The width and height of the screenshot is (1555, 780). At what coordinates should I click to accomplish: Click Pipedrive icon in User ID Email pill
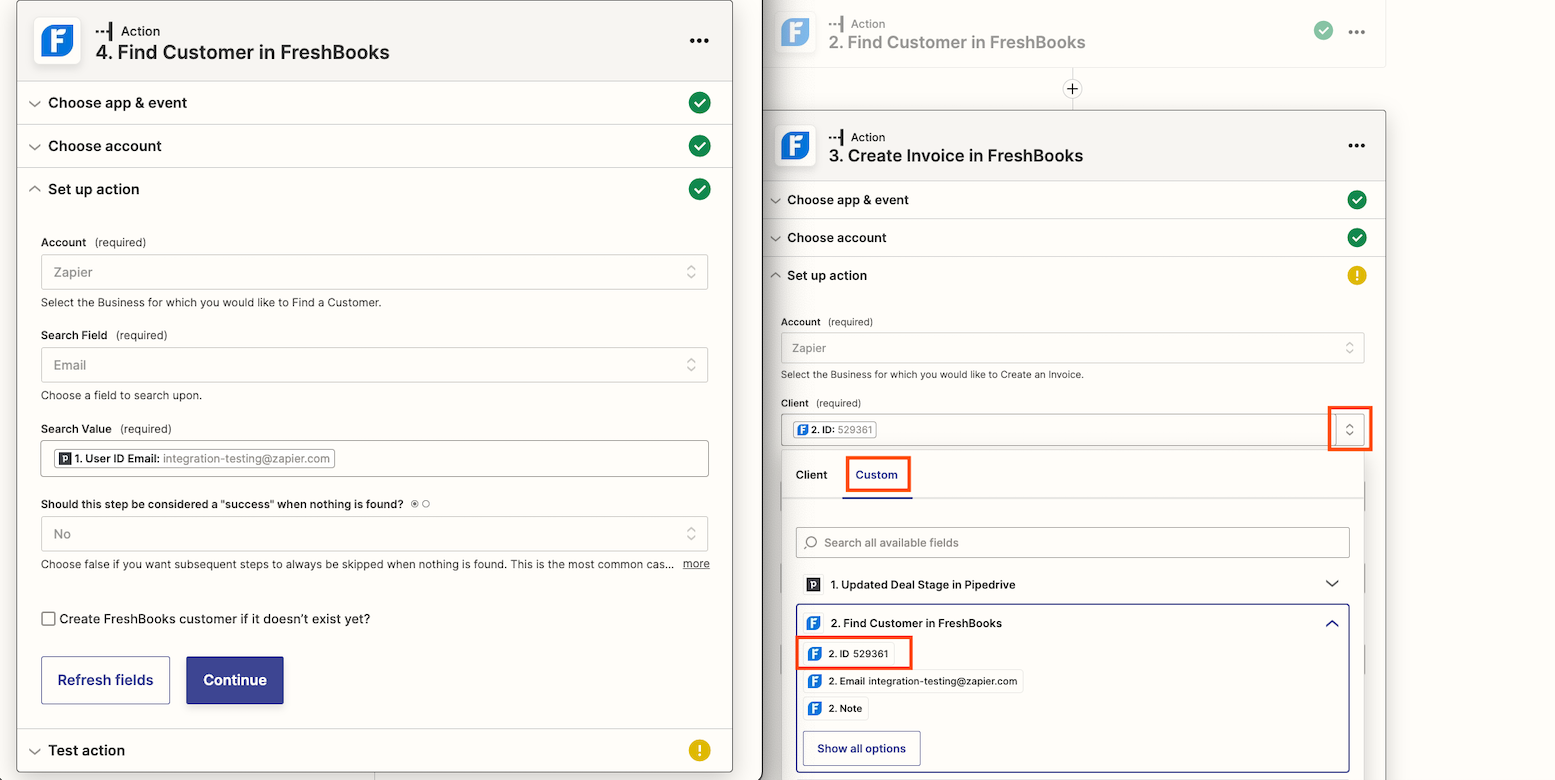click(x=65, y=458)
